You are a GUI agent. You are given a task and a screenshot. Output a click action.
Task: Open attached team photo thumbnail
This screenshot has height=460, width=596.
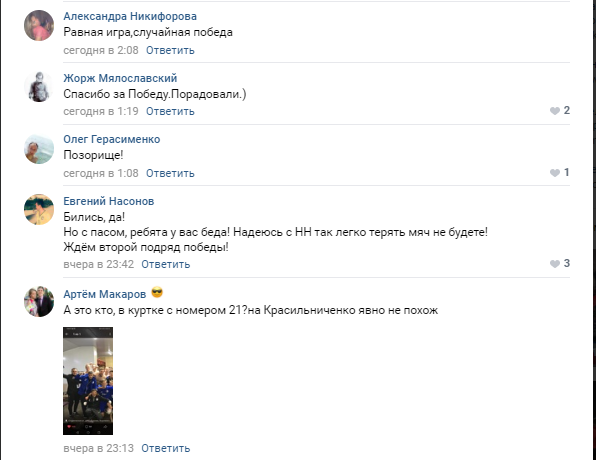[88, 381]
